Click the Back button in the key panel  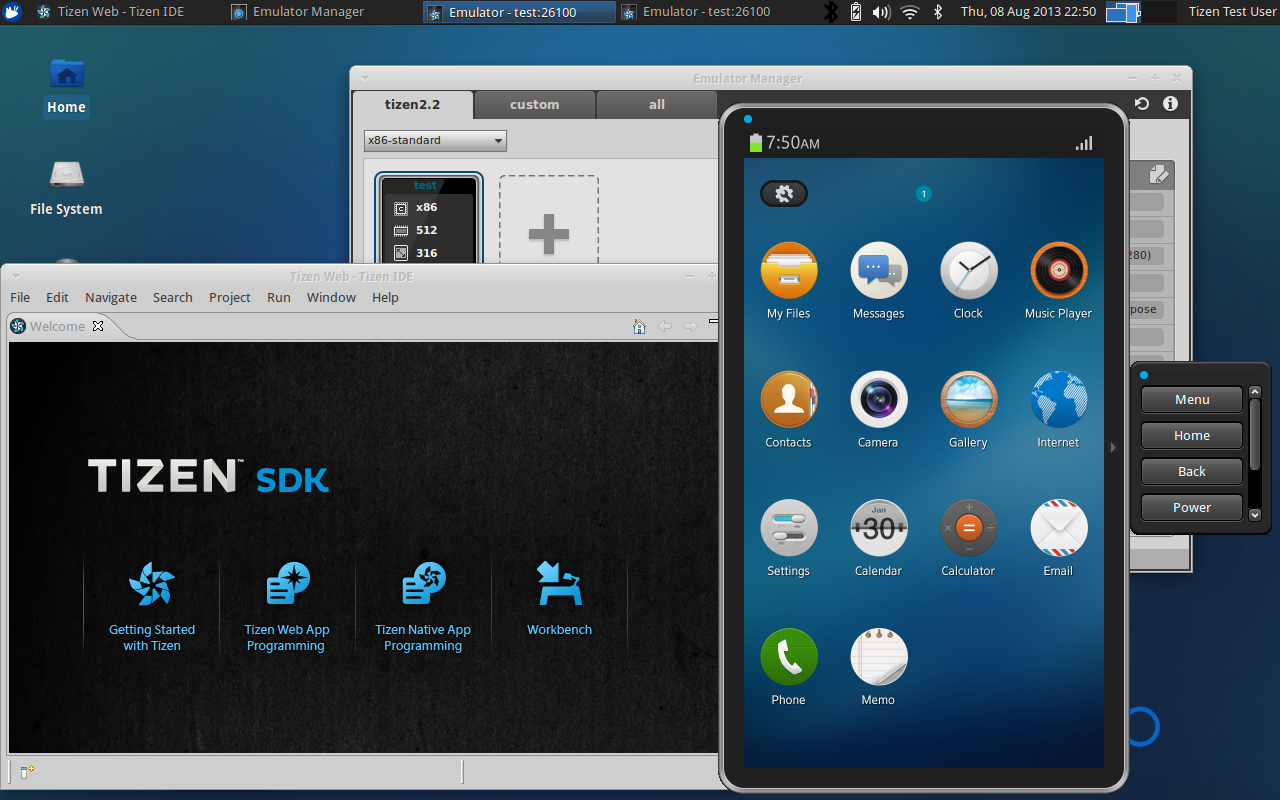pos(1192,472)
